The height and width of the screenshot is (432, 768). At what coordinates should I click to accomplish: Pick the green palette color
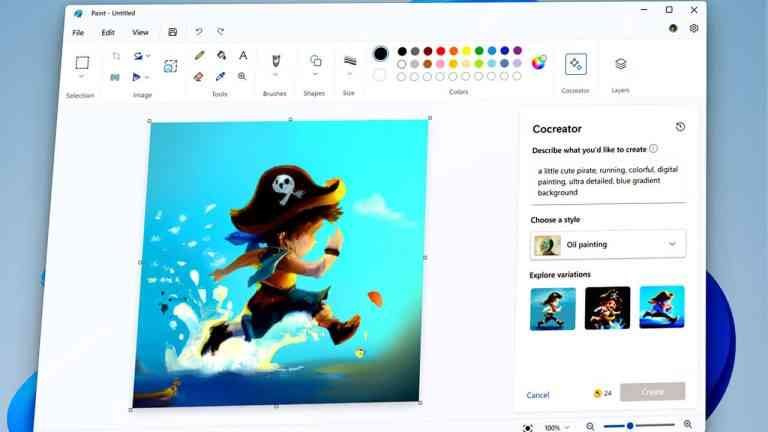point(479,50)
